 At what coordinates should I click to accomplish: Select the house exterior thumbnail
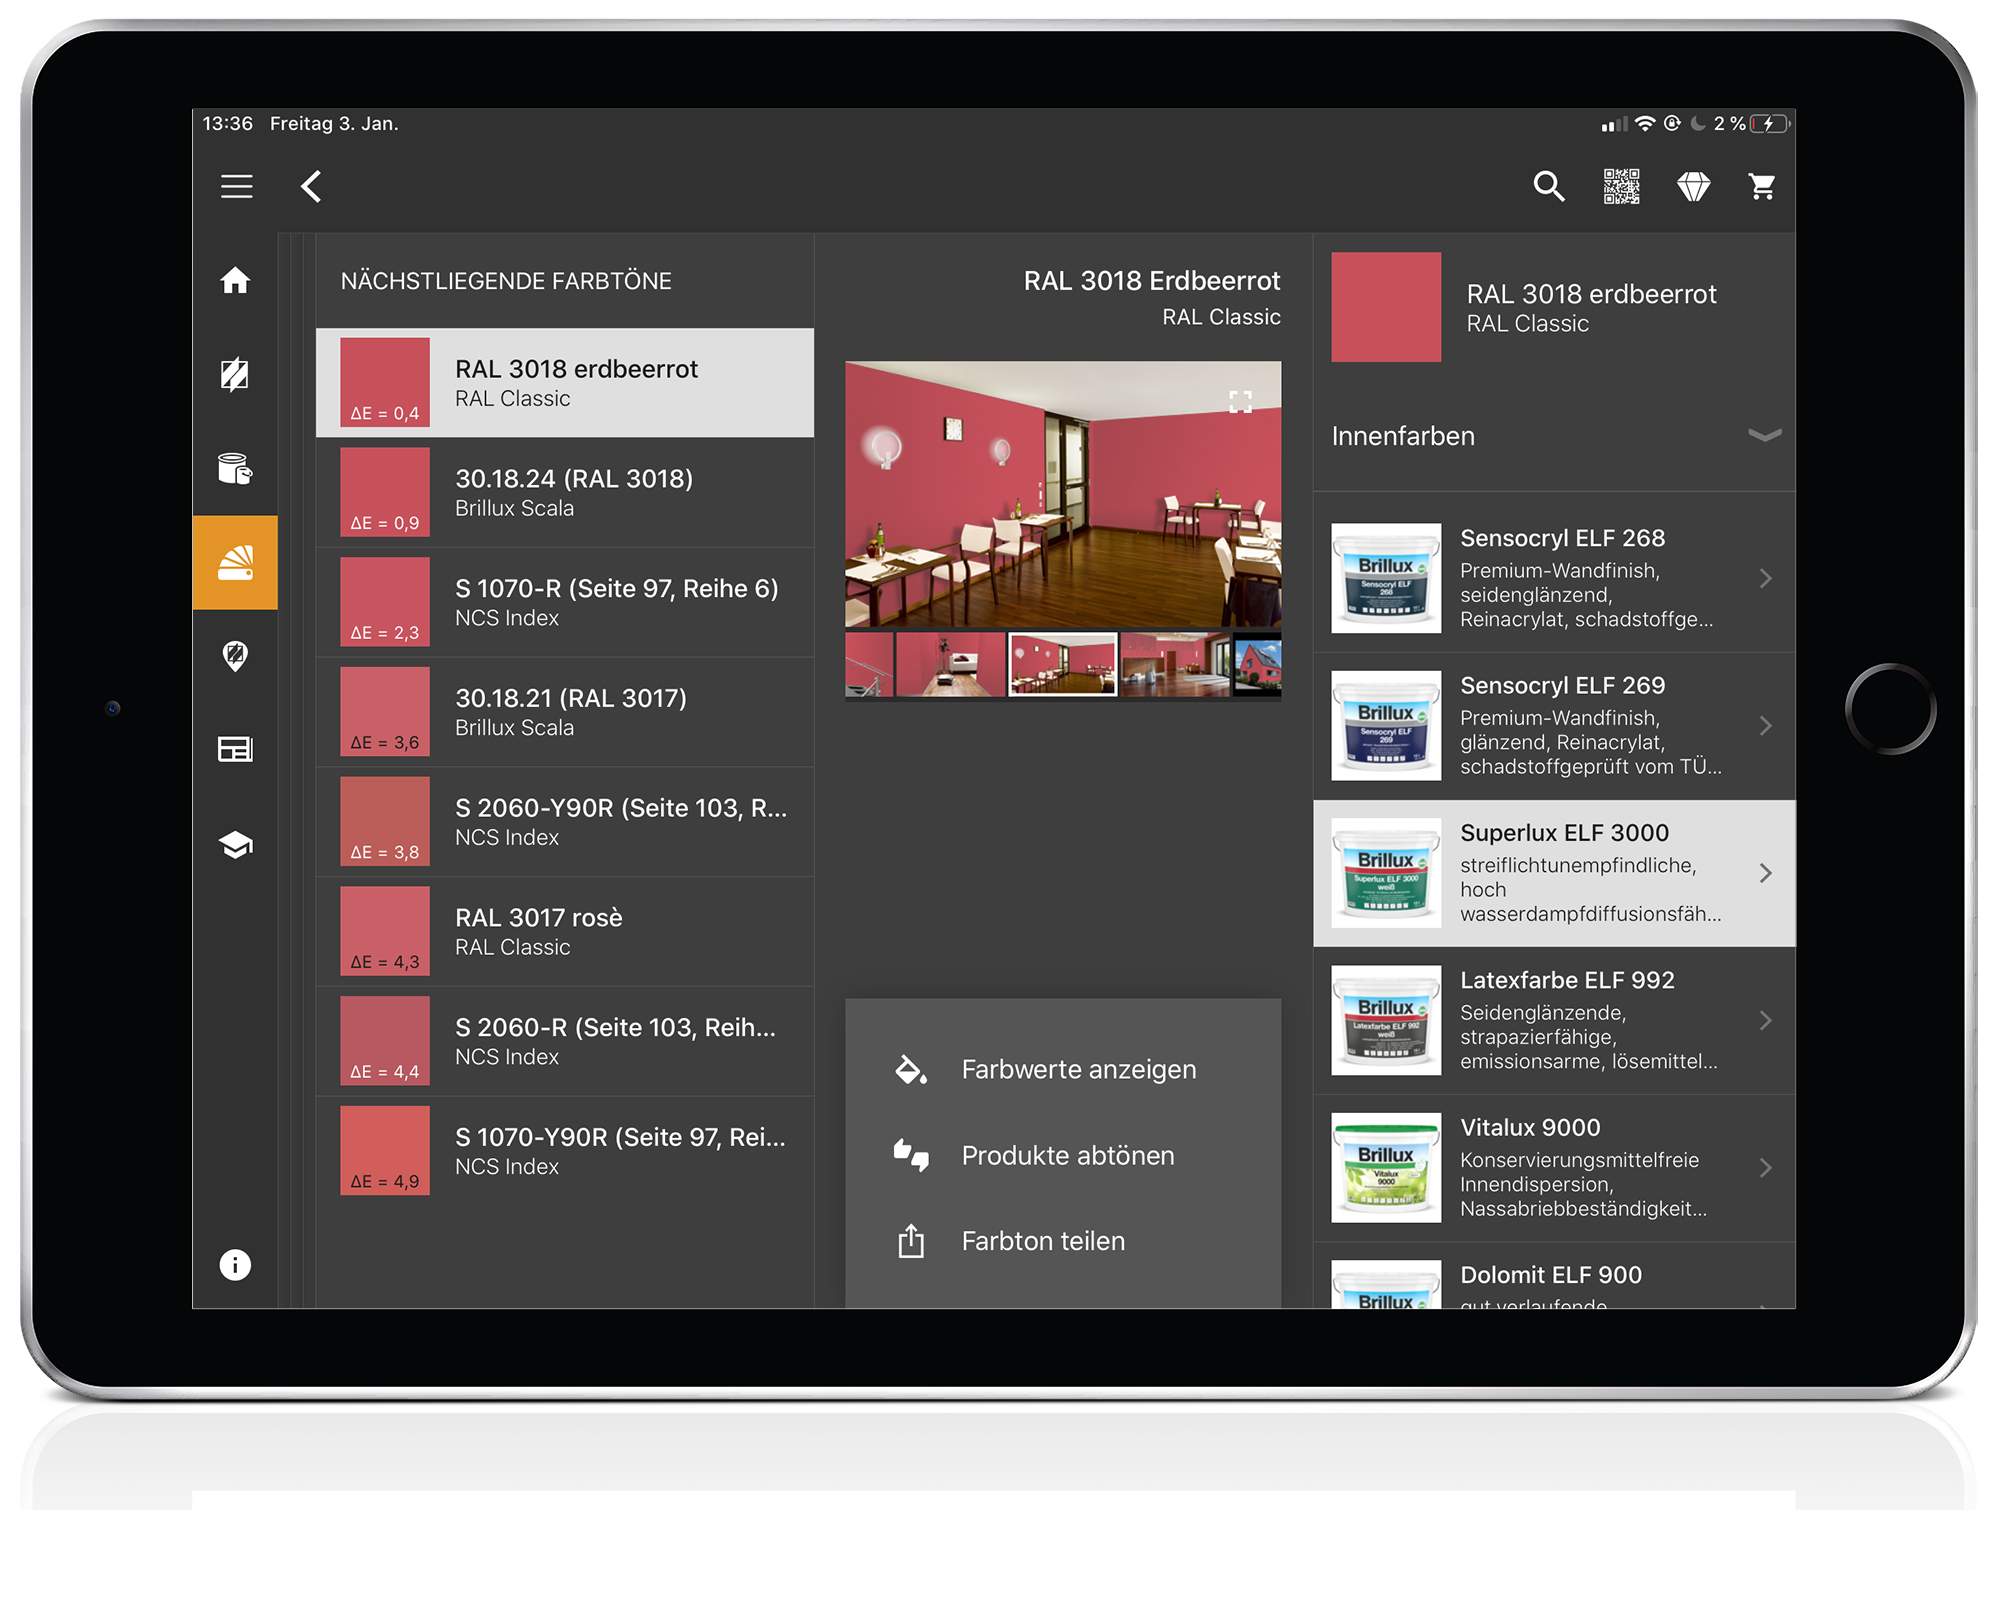(1258, 664)
